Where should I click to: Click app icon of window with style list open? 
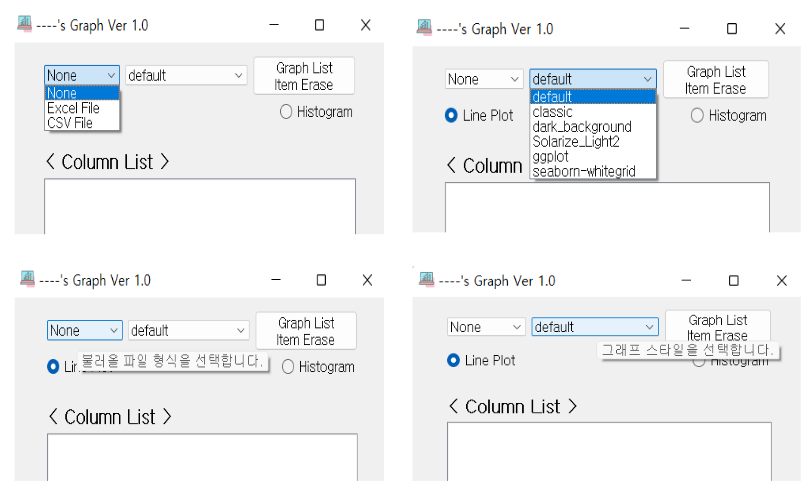pyautogui.click(x=424, y=27)
